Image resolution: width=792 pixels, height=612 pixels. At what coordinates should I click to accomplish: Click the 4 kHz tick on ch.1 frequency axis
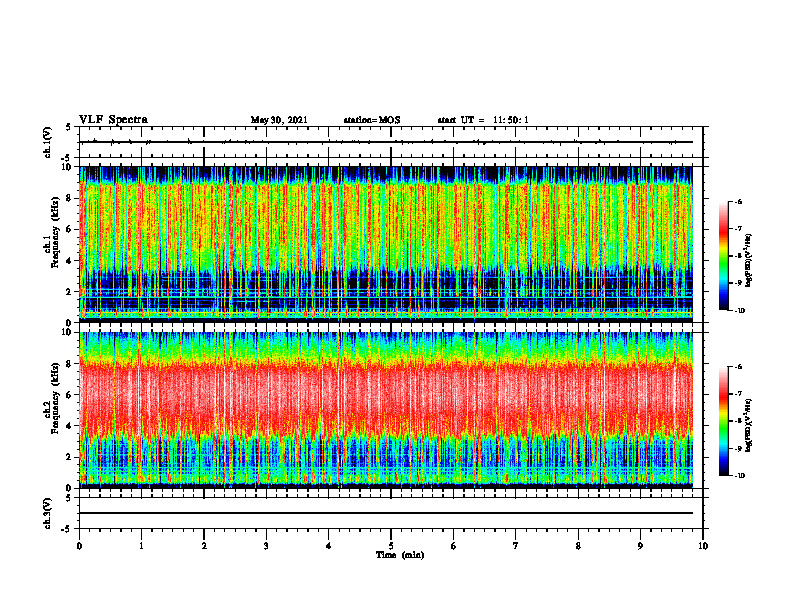point(70,261)
